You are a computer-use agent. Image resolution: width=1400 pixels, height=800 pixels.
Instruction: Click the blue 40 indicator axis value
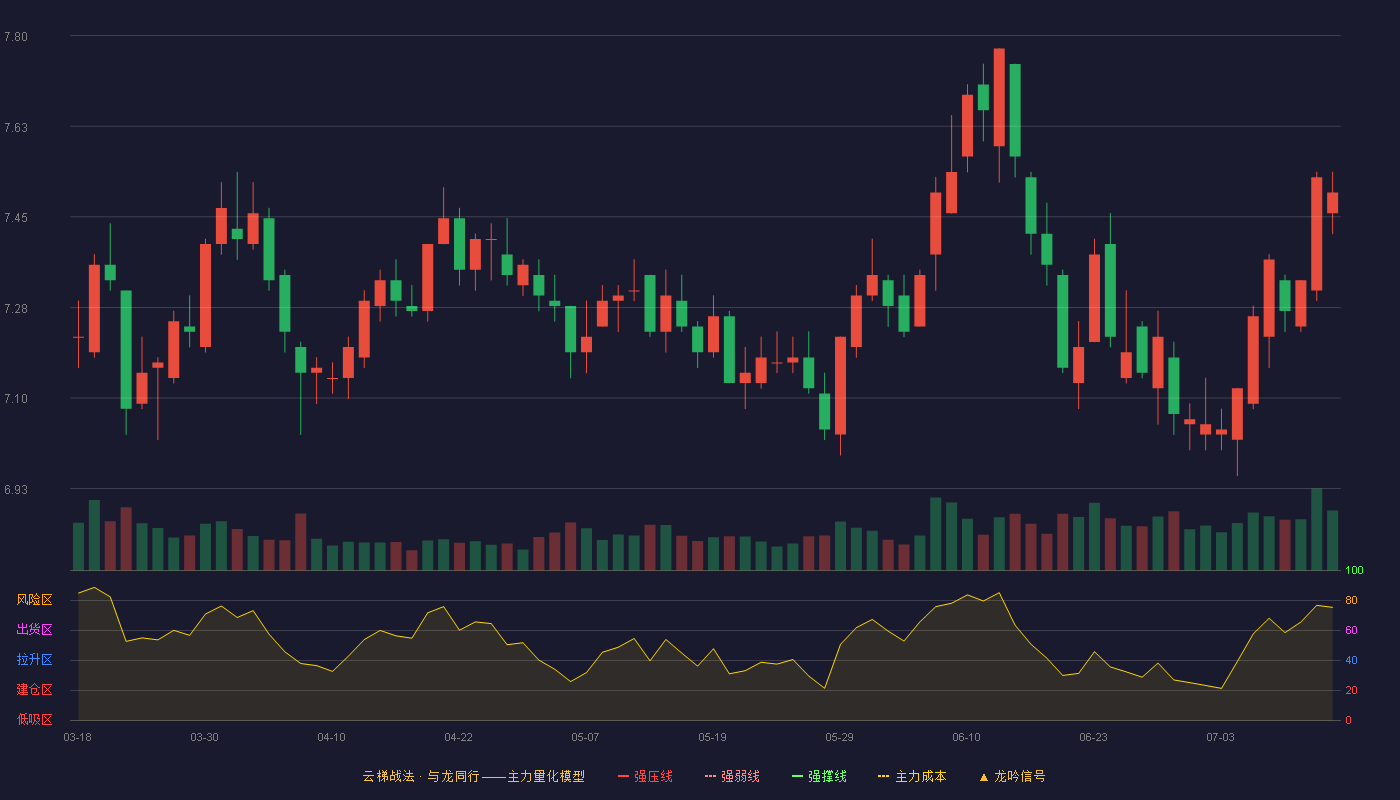point(1351,661)
